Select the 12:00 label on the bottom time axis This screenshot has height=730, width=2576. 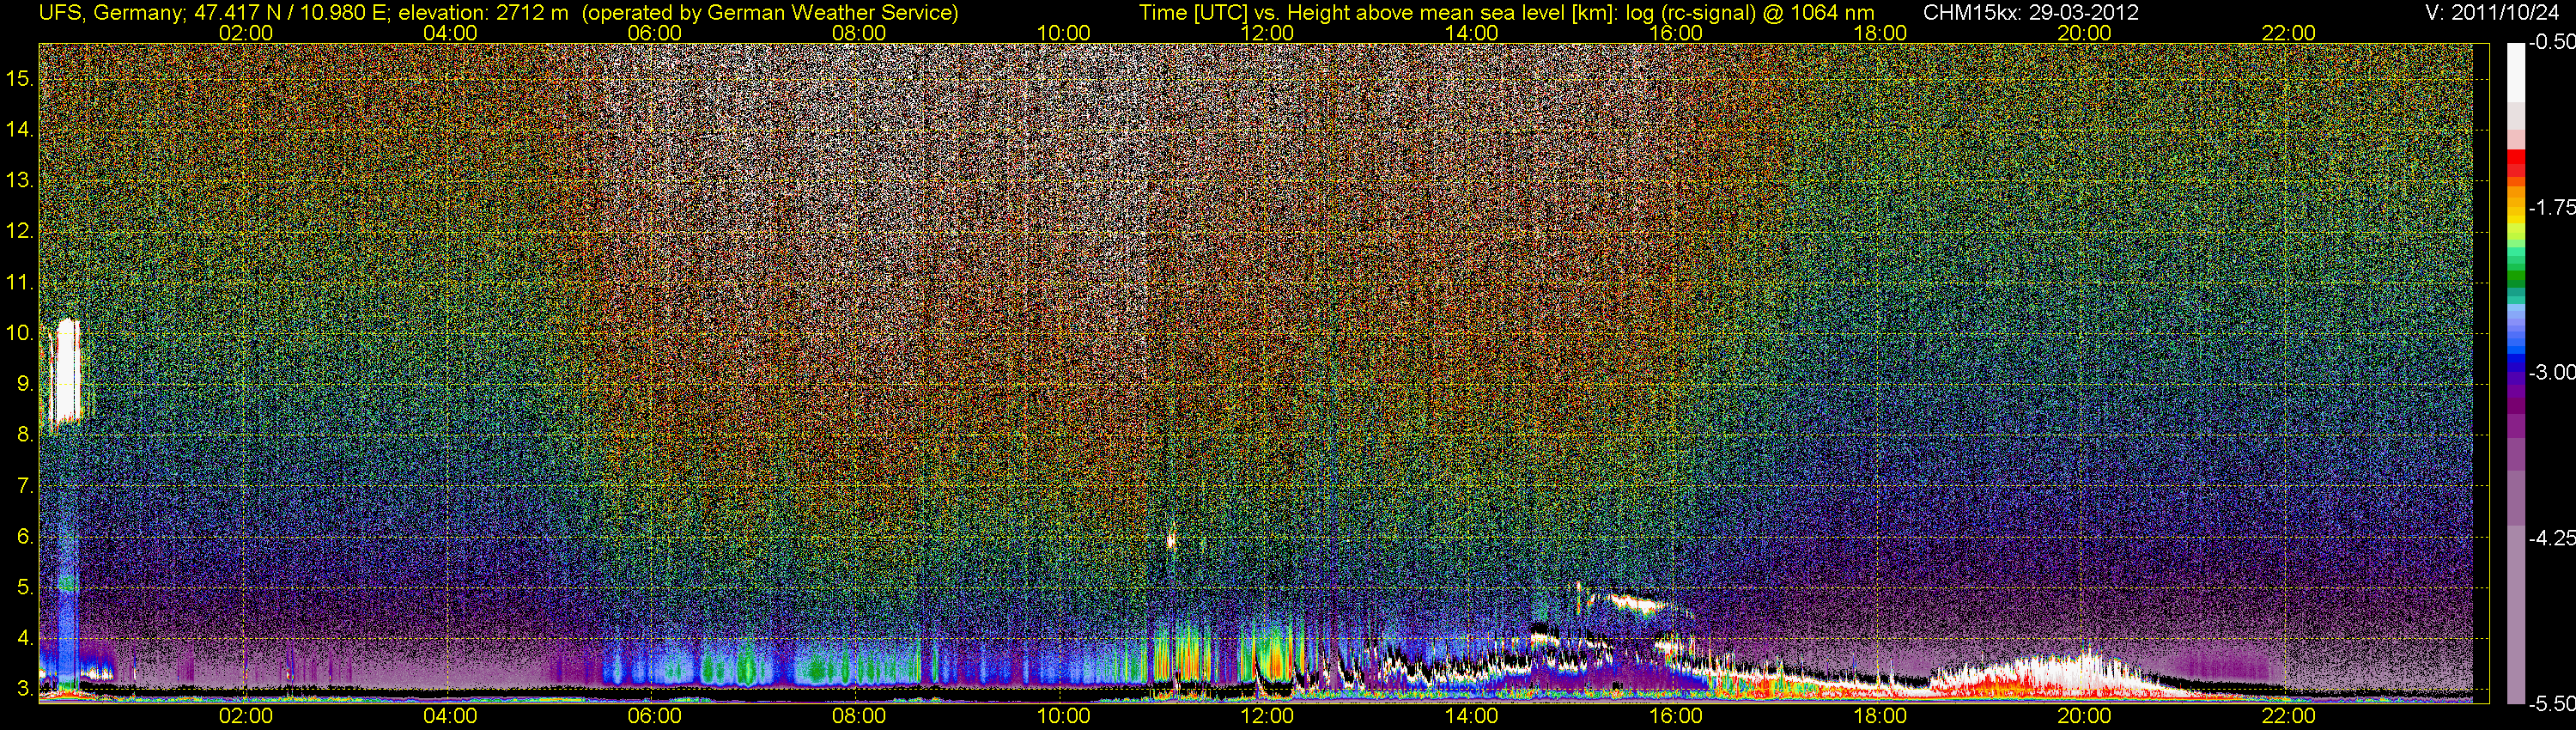pos(1267,716)
